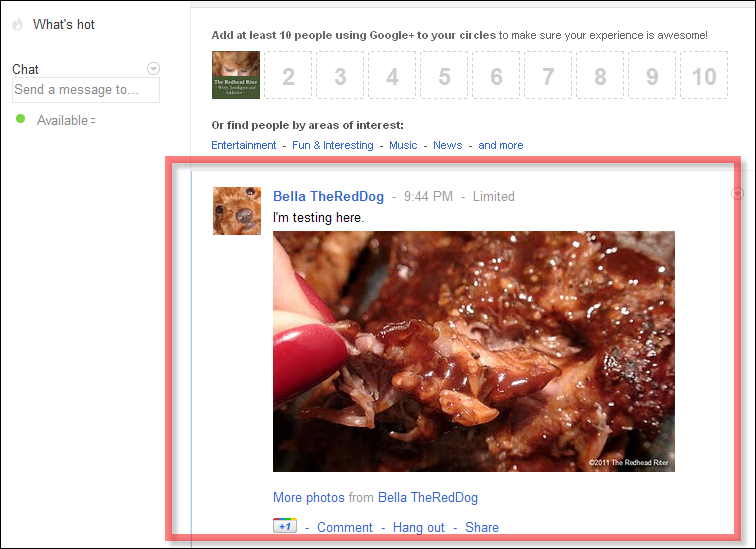This screenshot has width=756, height=549.
Task: Click the Hang out link
Action: [418, 527]
